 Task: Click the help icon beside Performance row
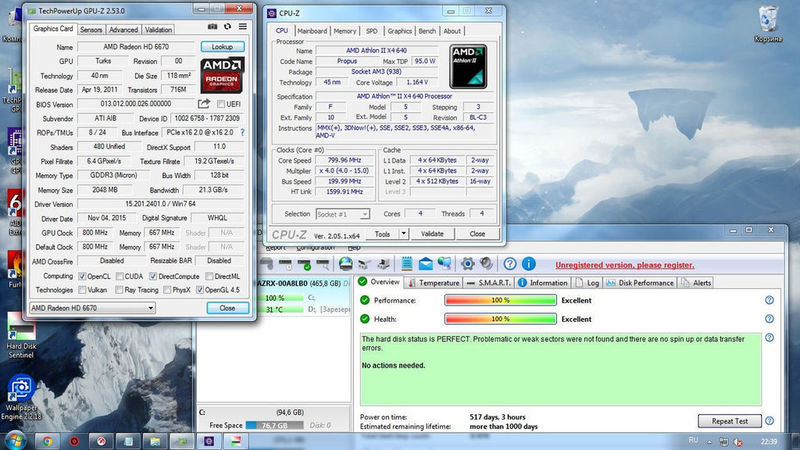[769, 300]
